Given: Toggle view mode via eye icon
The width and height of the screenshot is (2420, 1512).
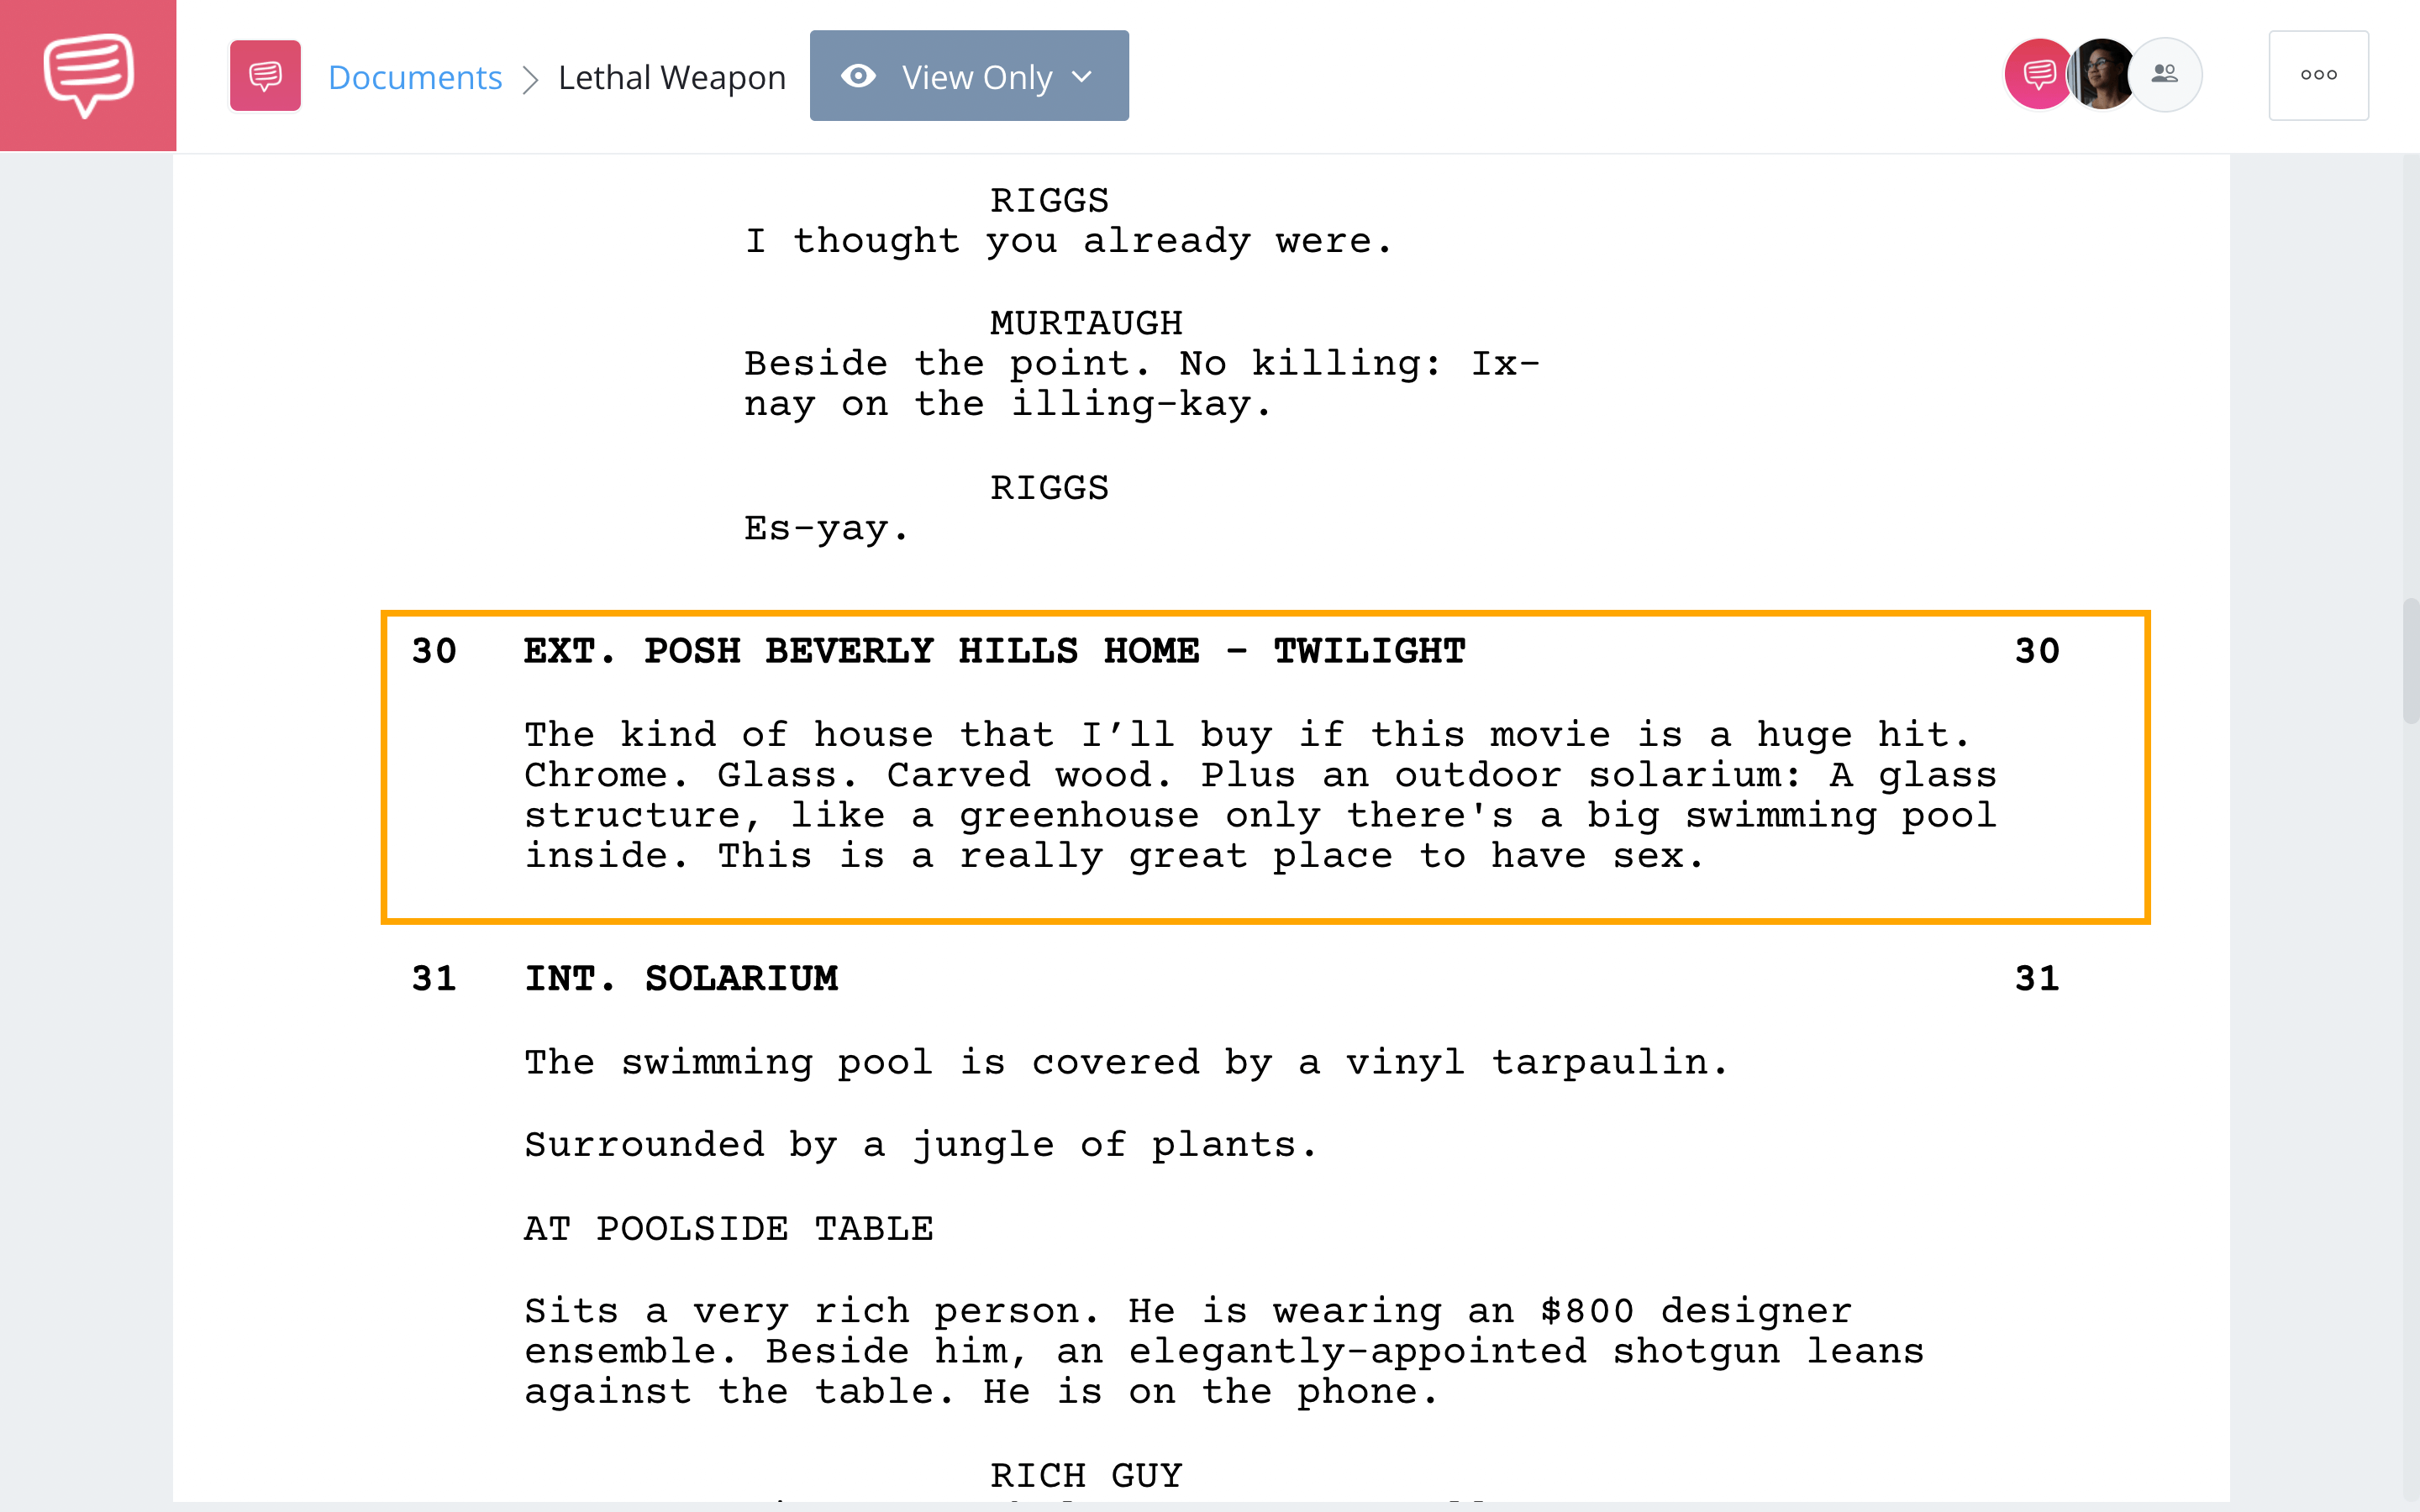Looking at the screenshot, I should 857,75.
